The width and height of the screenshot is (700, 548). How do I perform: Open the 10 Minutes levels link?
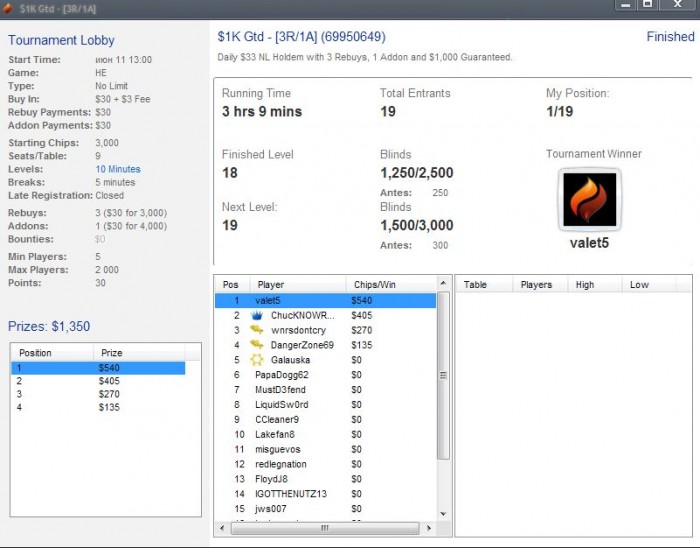pyautogui.click(x=118, y=169)
